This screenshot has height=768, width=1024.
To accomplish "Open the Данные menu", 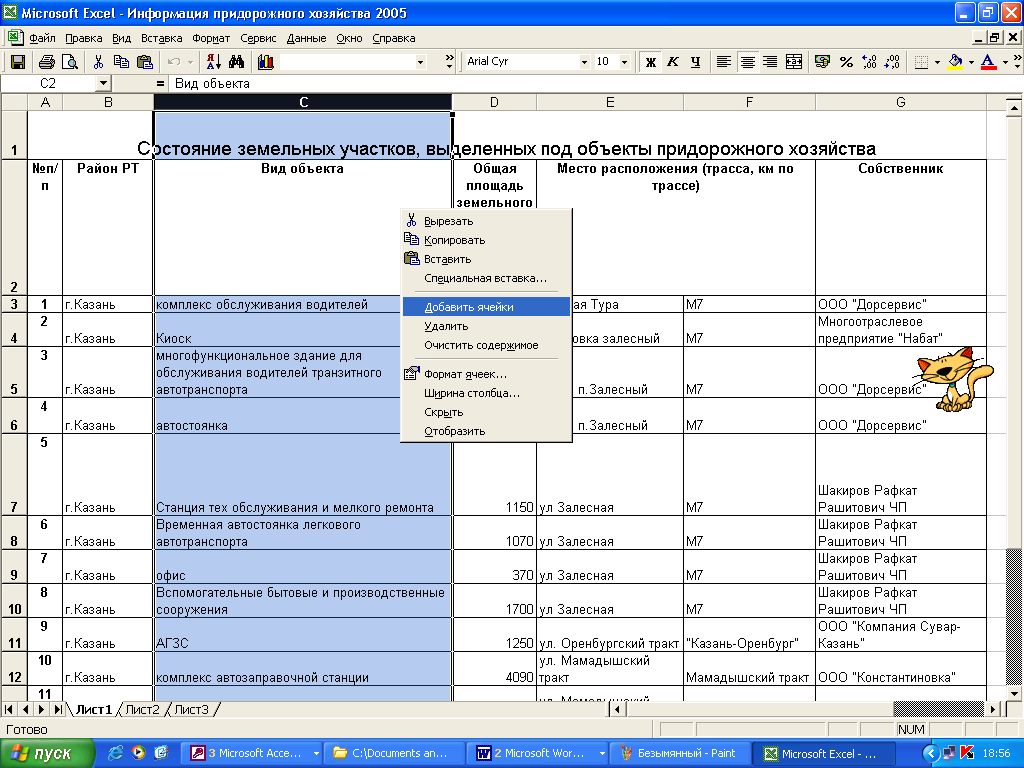I will pyautogui.click(x=306, y=38).
